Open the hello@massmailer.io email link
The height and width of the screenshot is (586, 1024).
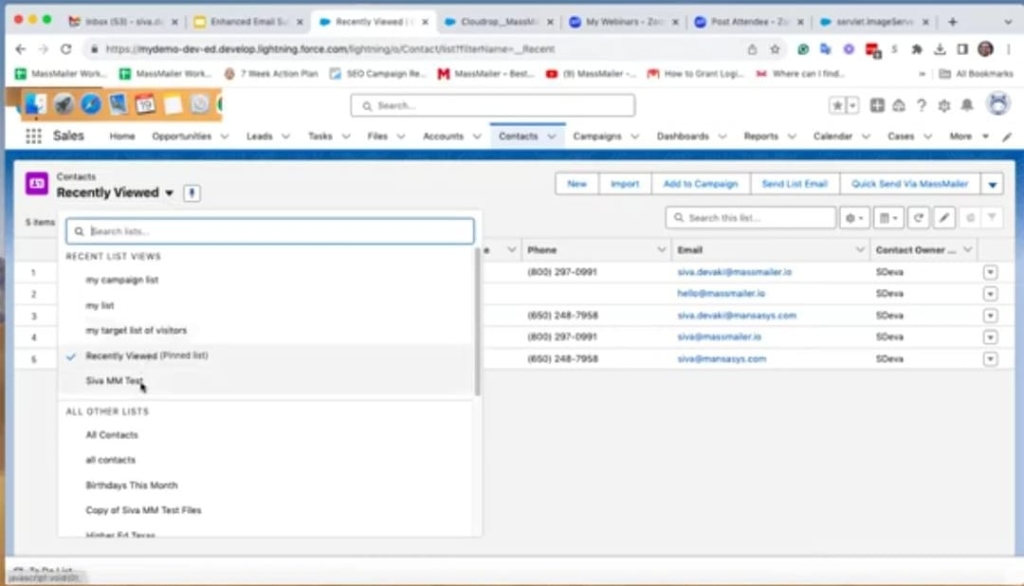click(721, 294)
